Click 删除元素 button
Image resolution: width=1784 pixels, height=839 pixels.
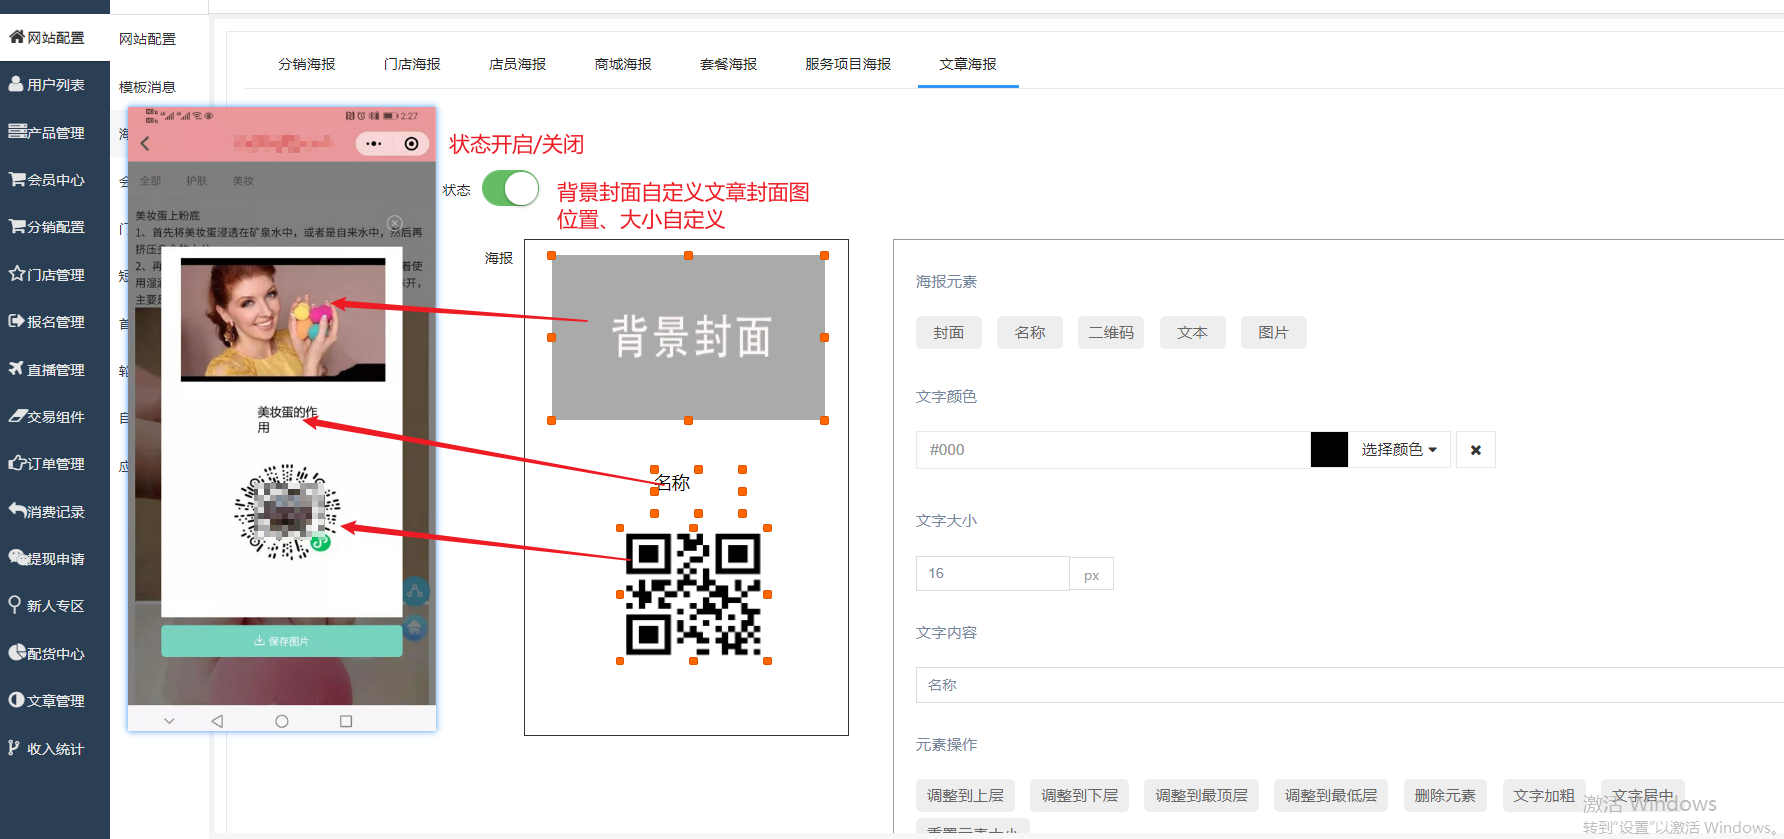(x=1445, y=796)
